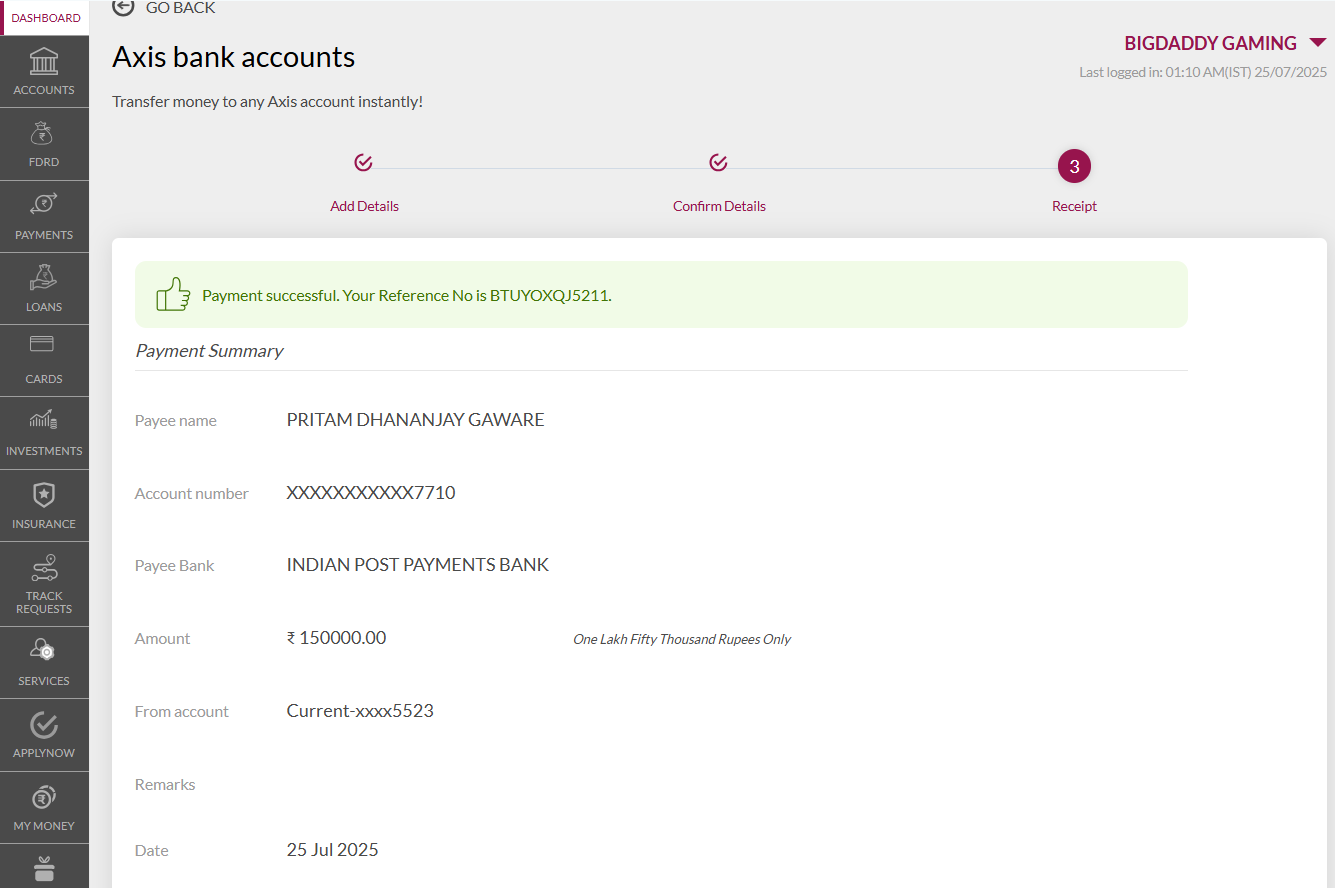Screen dimensions: 1335x888
Task: Select the Add Details step label
Action: coord(364,206)
